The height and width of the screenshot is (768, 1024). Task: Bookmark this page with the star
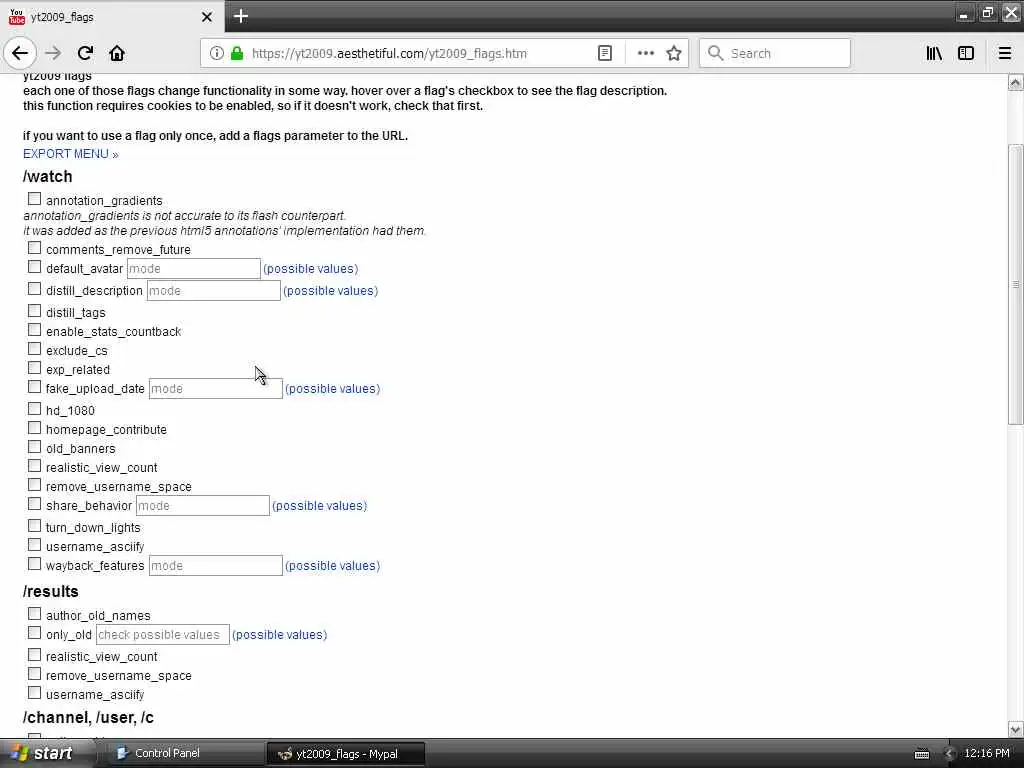tap(674, 54)
